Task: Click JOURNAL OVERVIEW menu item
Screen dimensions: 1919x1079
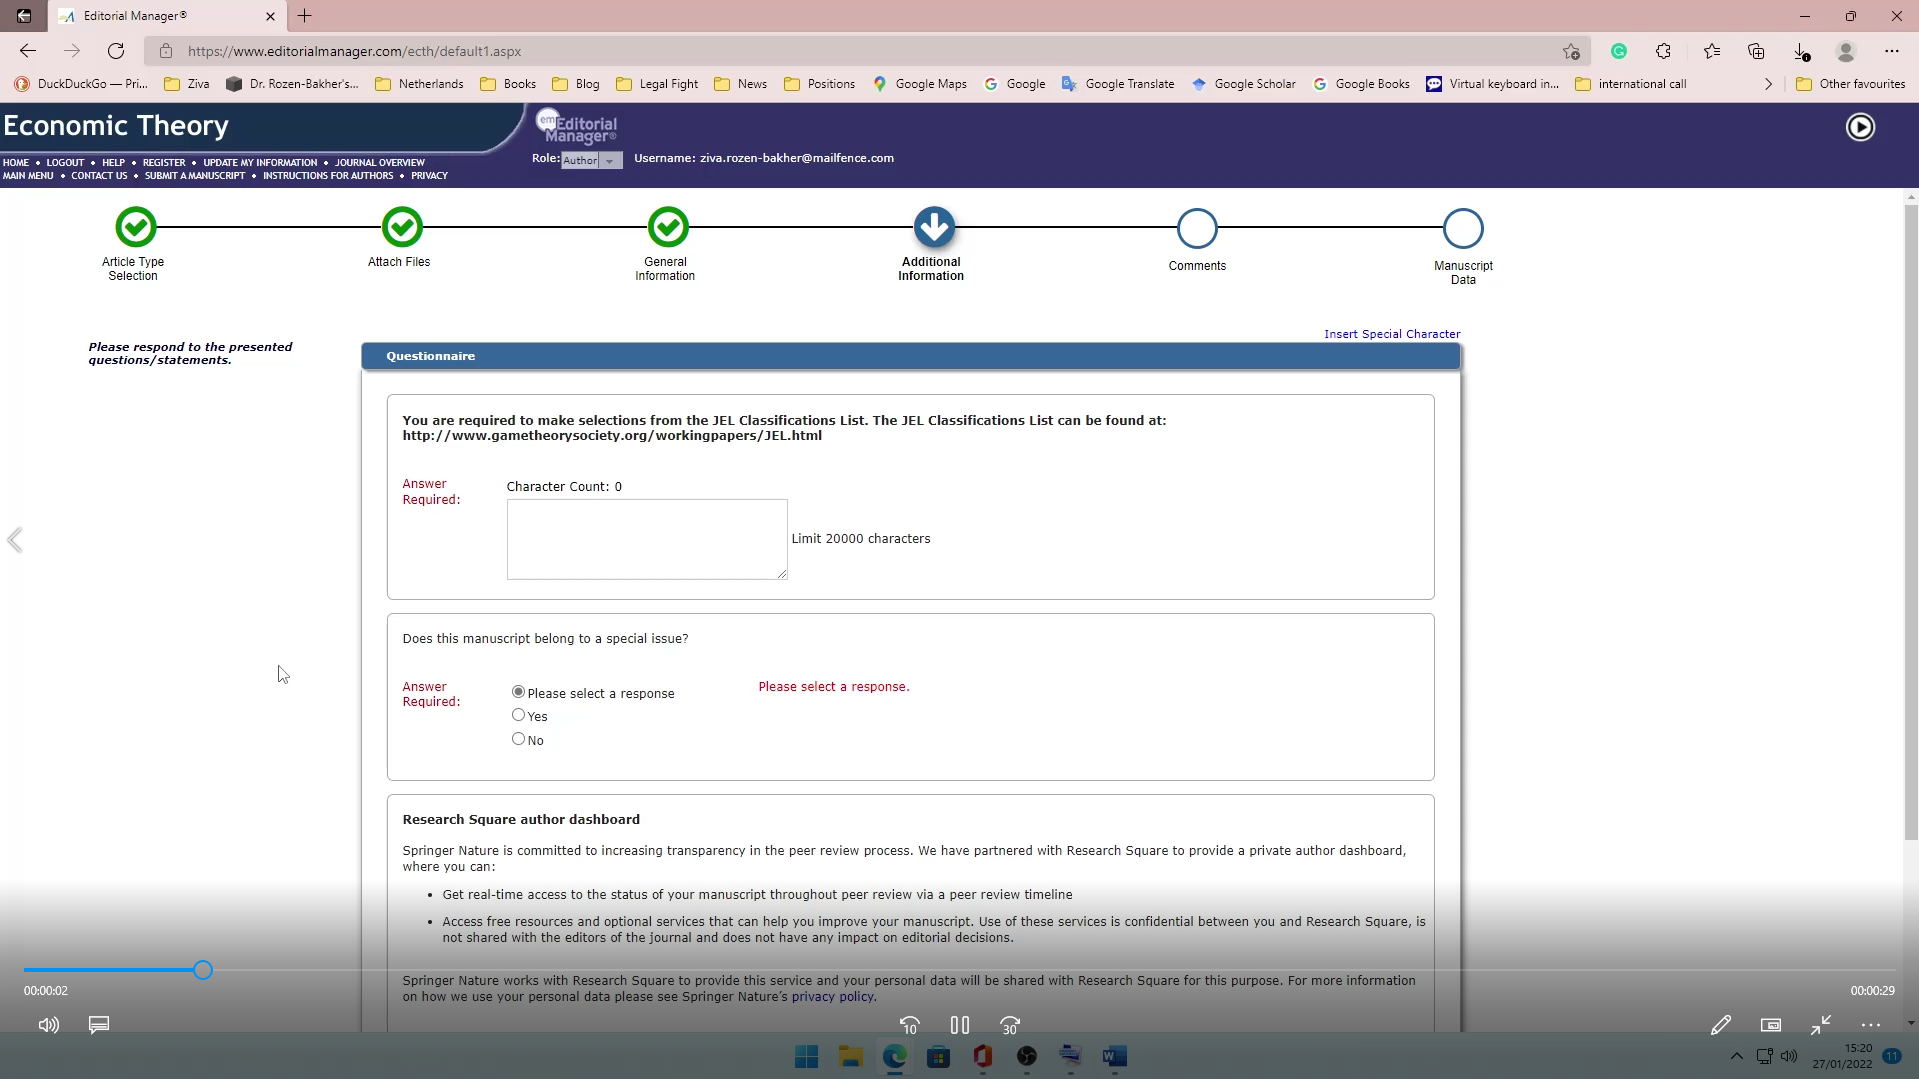Action: tap(380, 163)
